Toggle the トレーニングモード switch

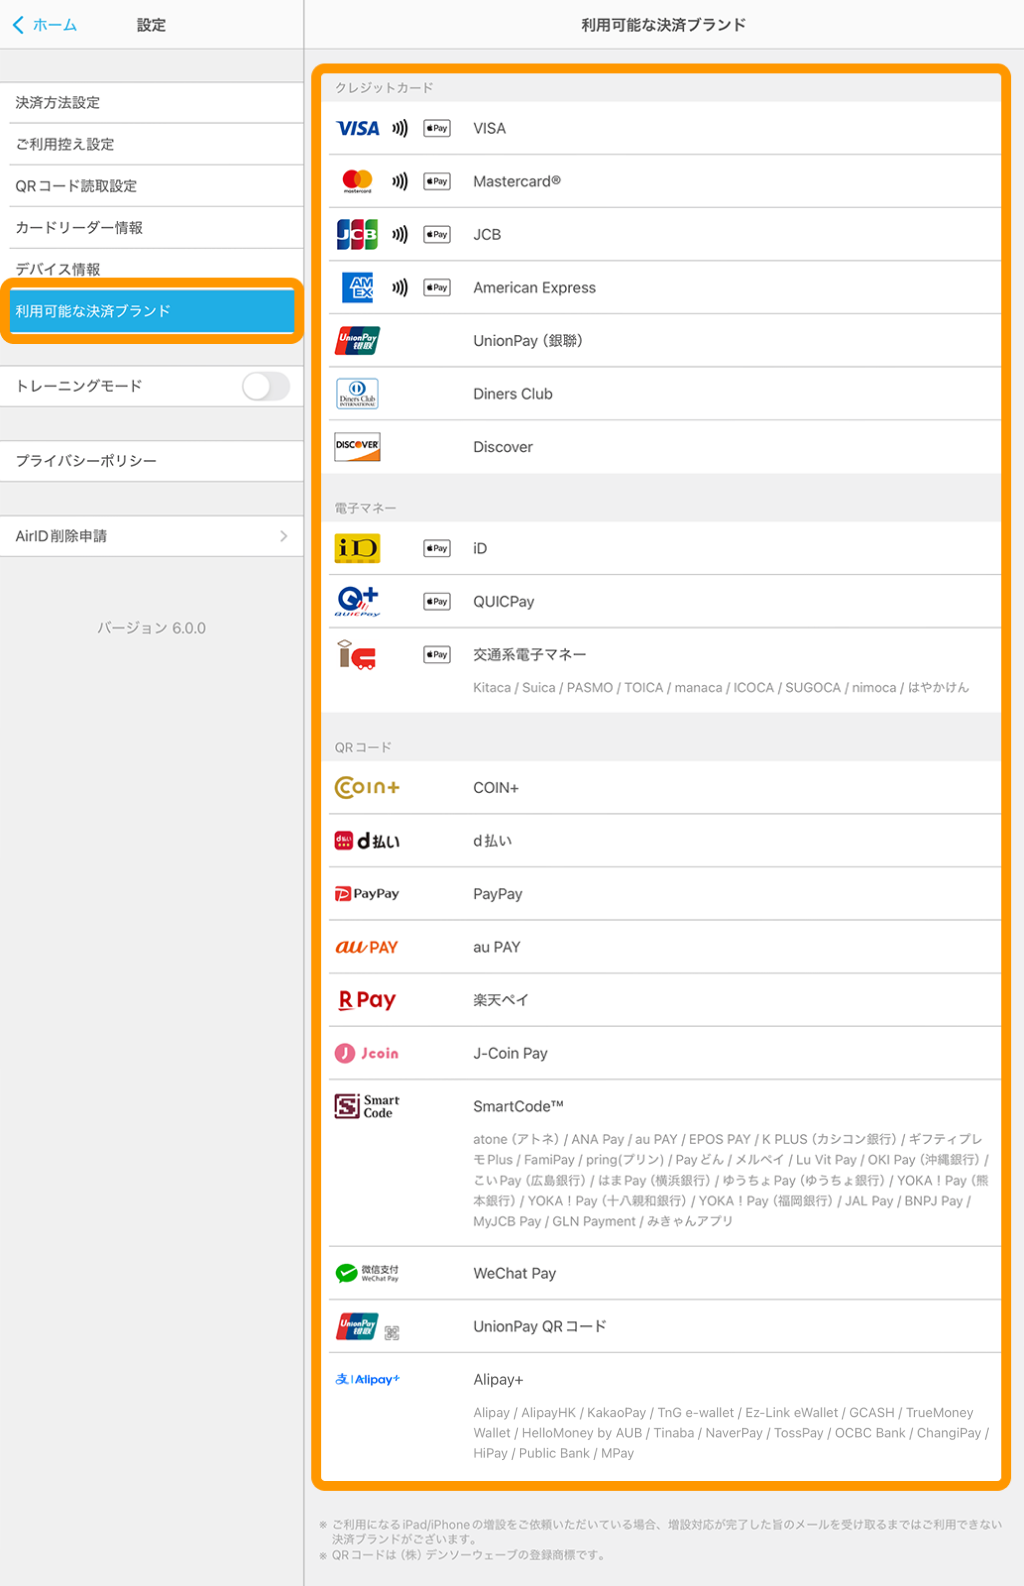point(265,386)
